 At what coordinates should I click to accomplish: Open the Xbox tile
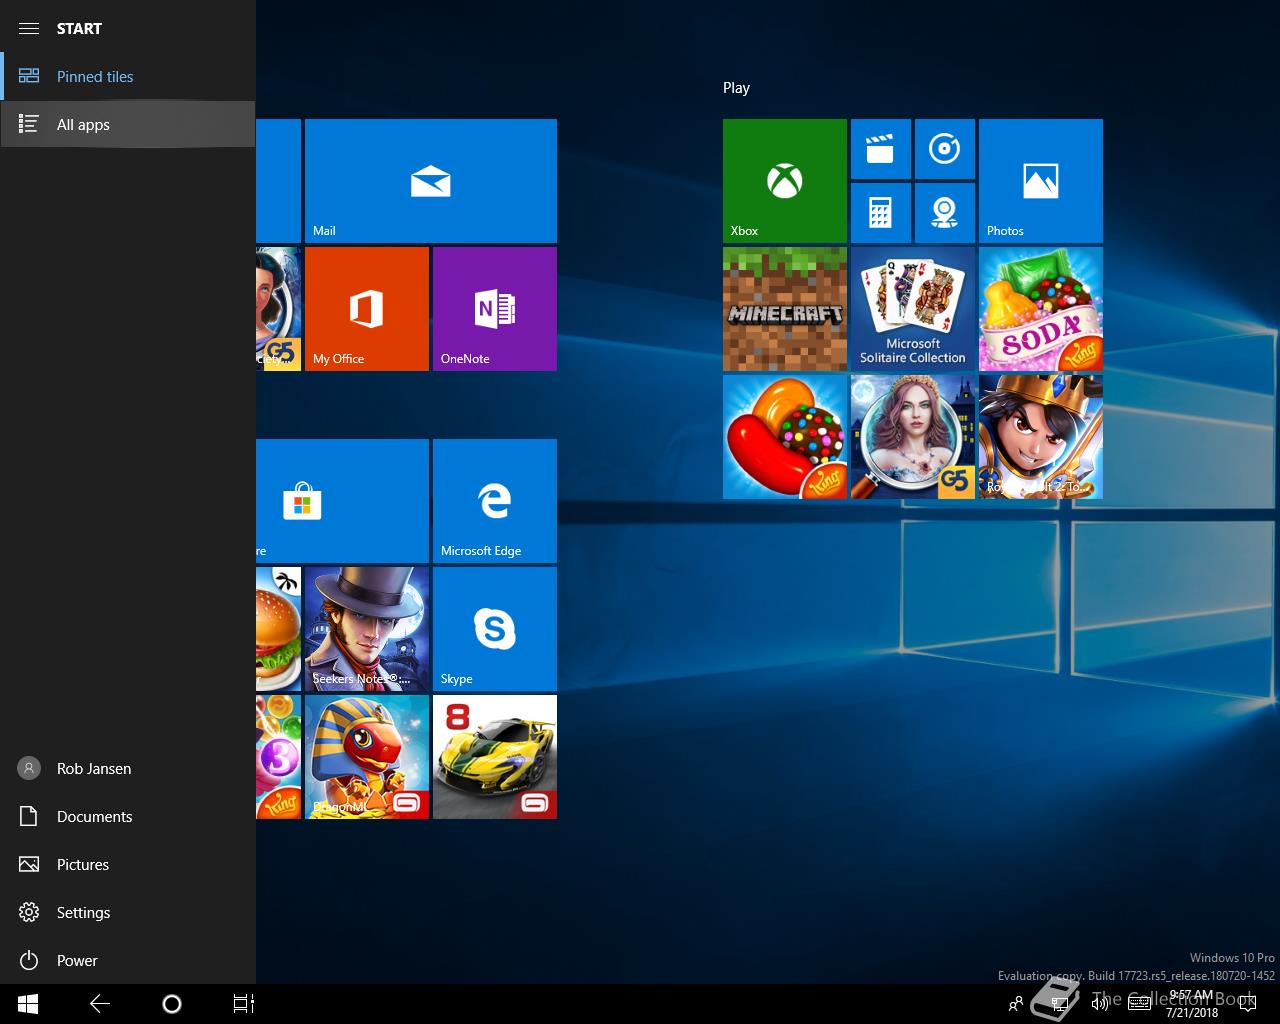(x=784, y=181)
